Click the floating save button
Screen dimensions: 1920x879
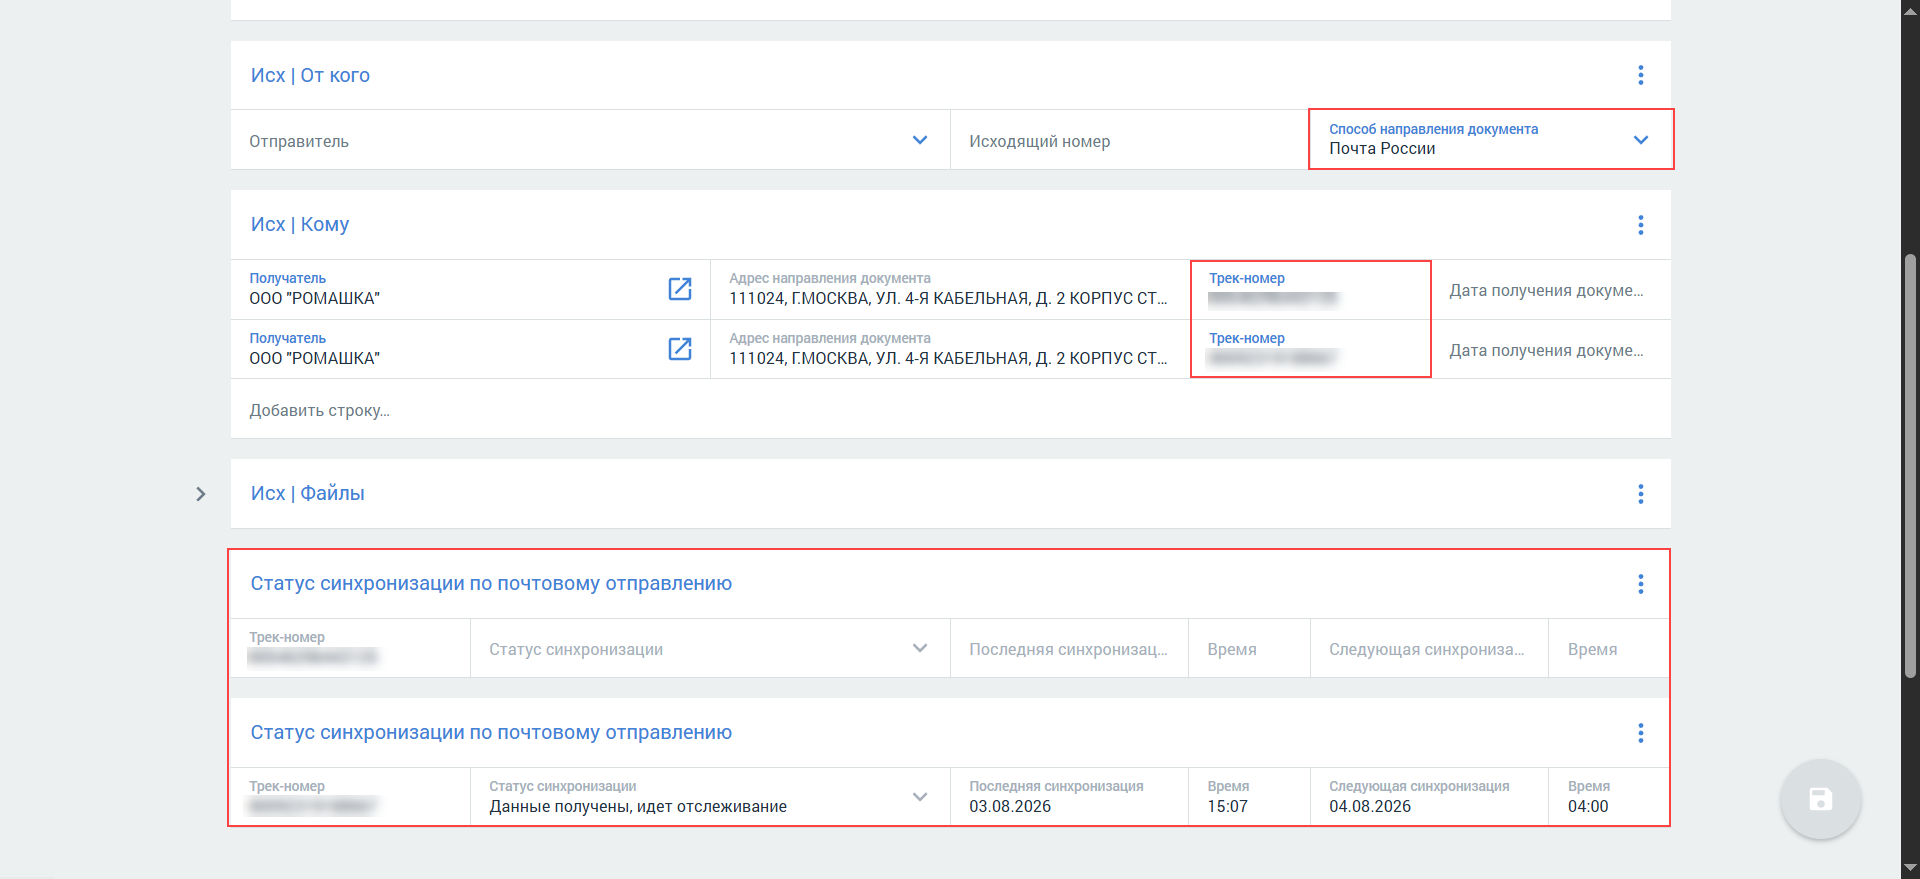tap(1820, 799)
